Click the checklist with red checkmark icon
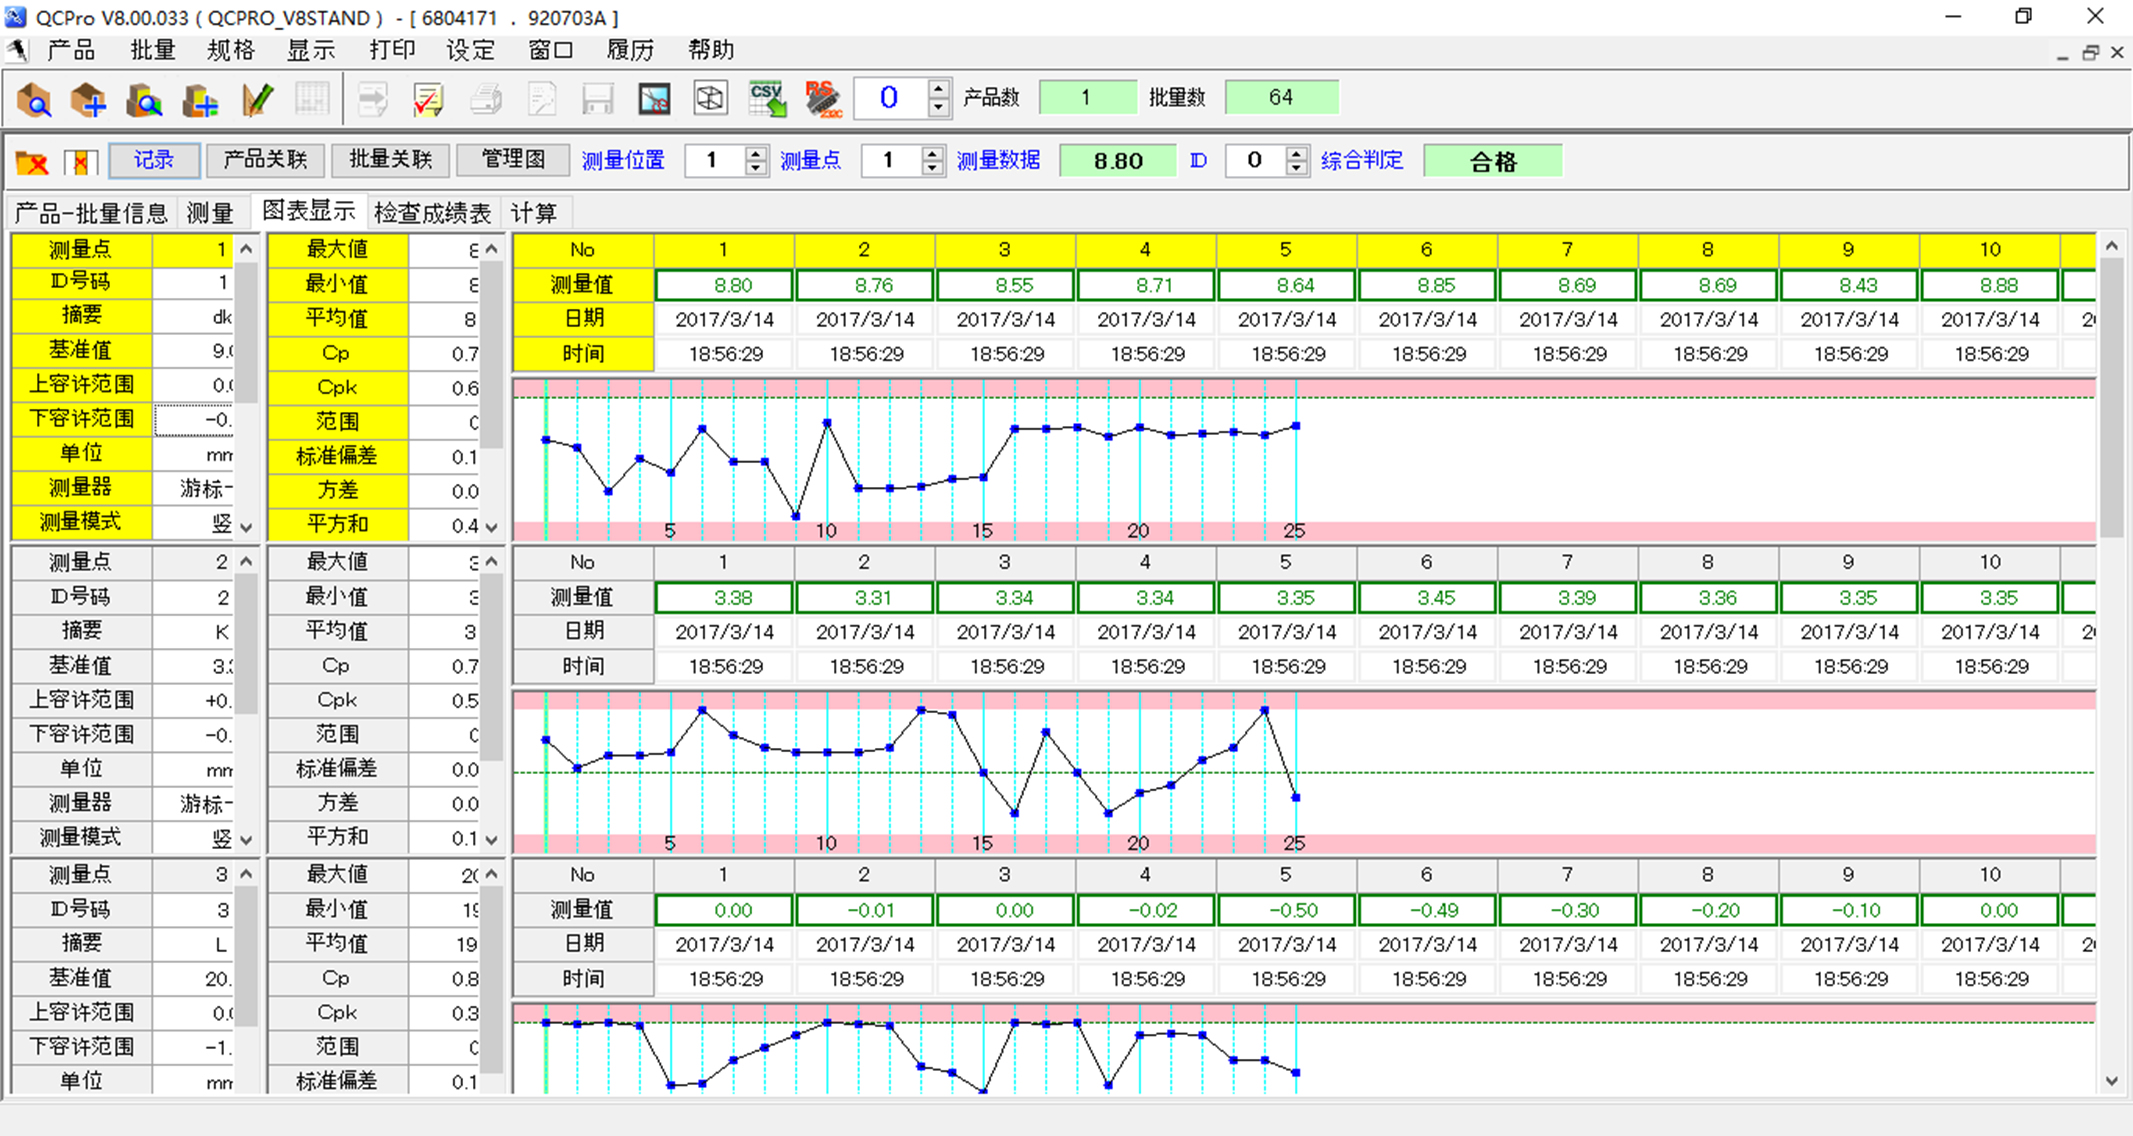The image size is (2133, 1136). click(428, 99)
